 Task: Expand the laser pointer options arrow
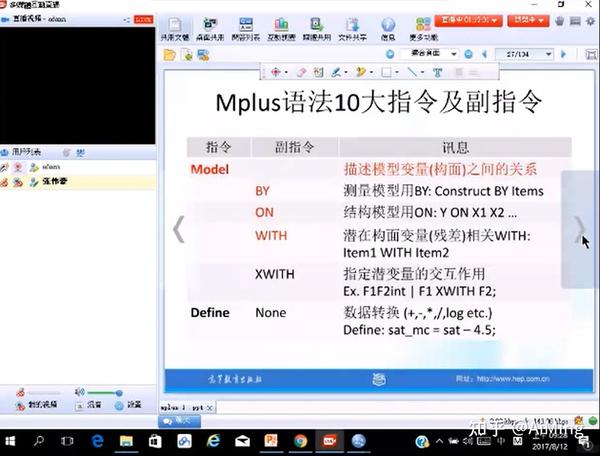tap(286, 72)
